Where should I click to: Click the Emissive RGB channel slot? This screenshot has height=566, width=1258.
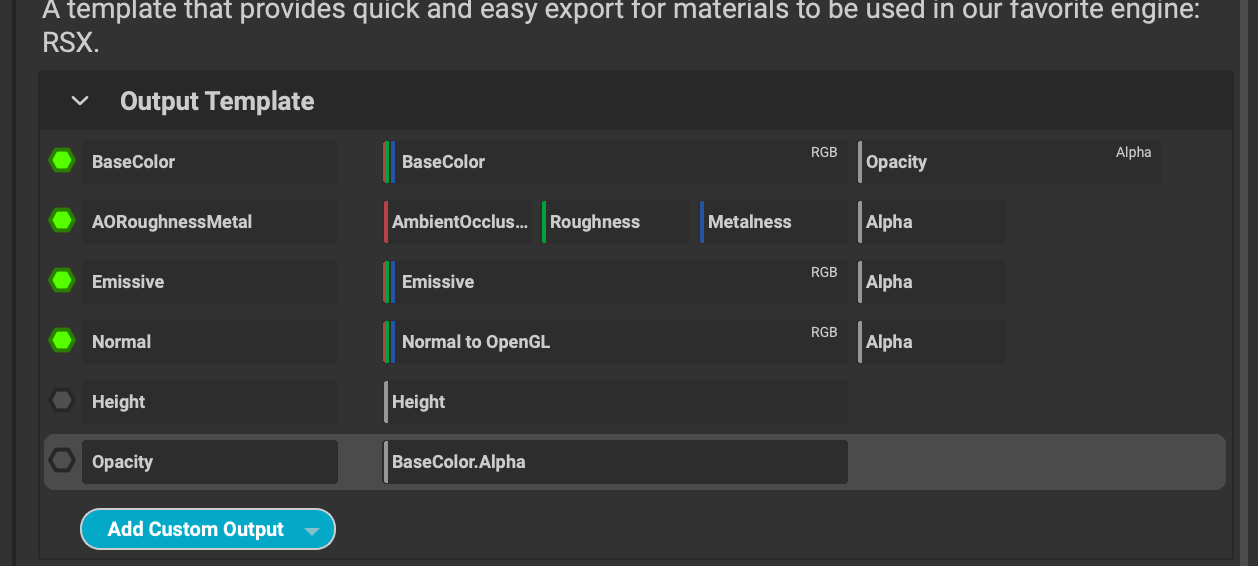coord(615,282)
